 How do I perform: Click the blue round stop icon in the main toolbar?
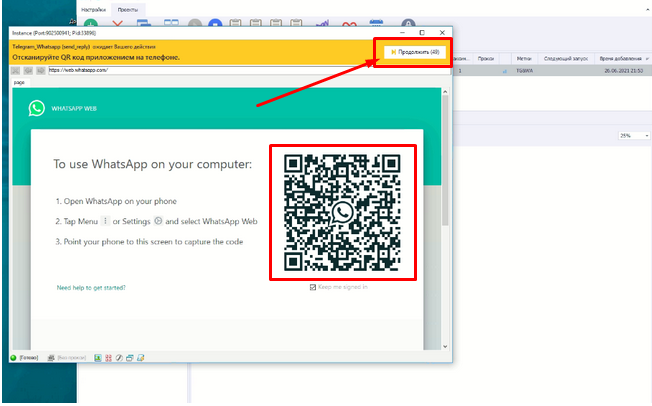coord(215,24)
